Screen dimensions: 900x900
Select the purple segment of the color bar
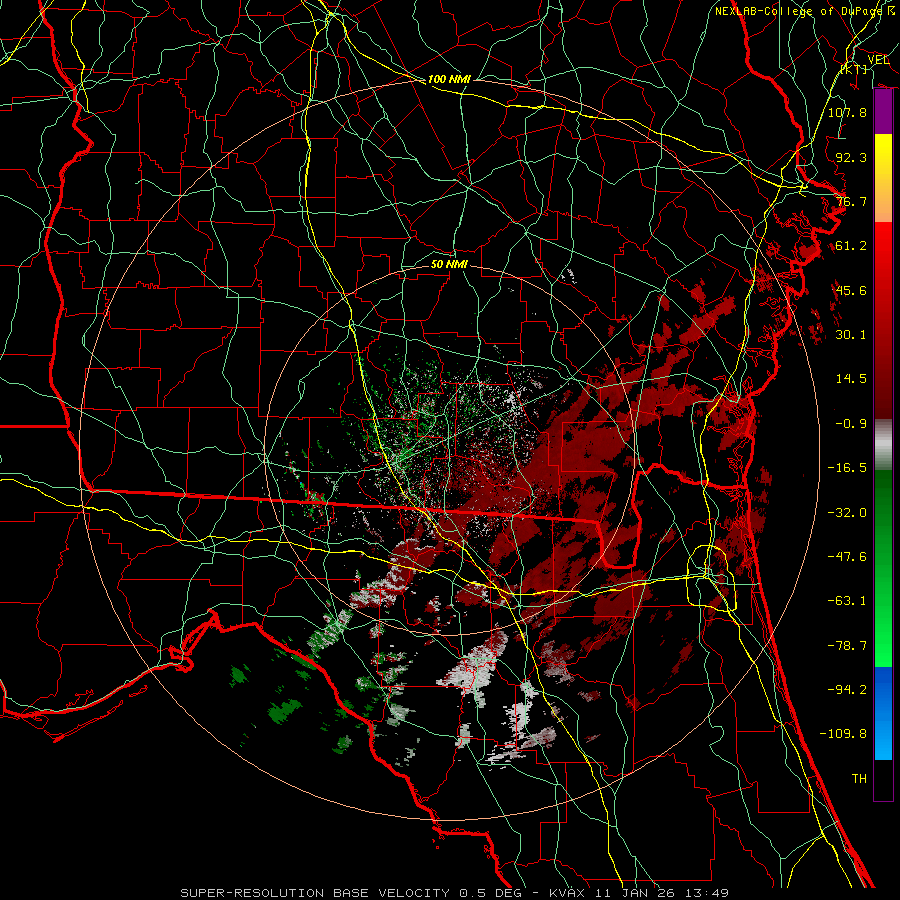click(883, 112)
